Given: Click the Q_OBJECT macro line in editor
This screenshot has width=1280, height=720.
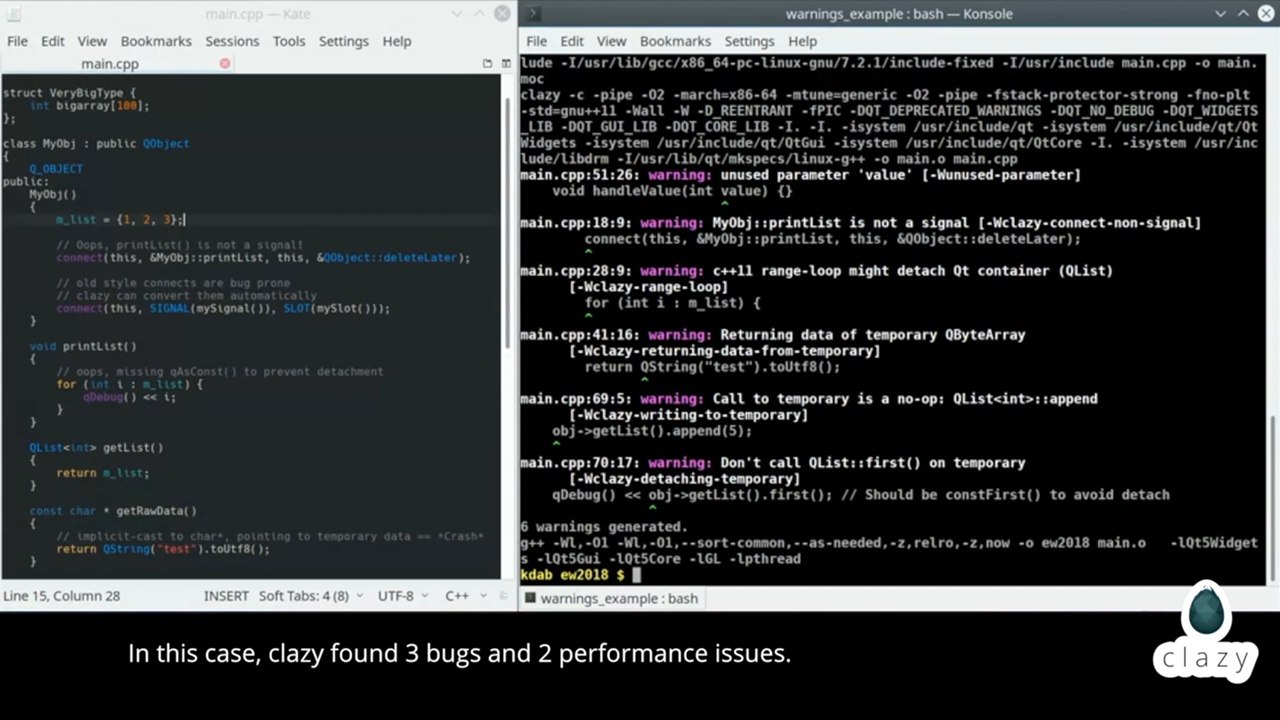Looking at the screenshot, I should (56, 169).
